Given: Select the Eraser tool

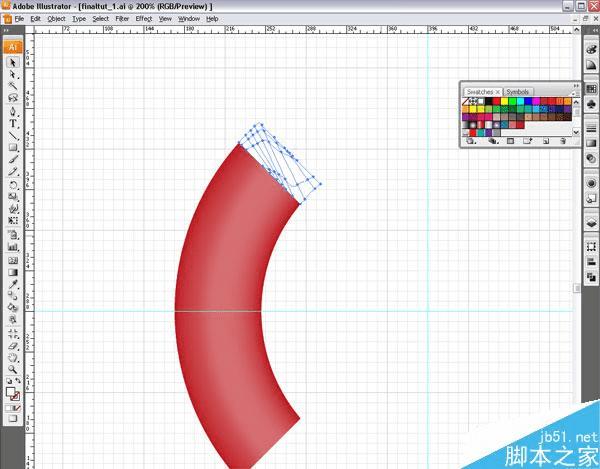Looking at the screenshot, I should 13,345.
